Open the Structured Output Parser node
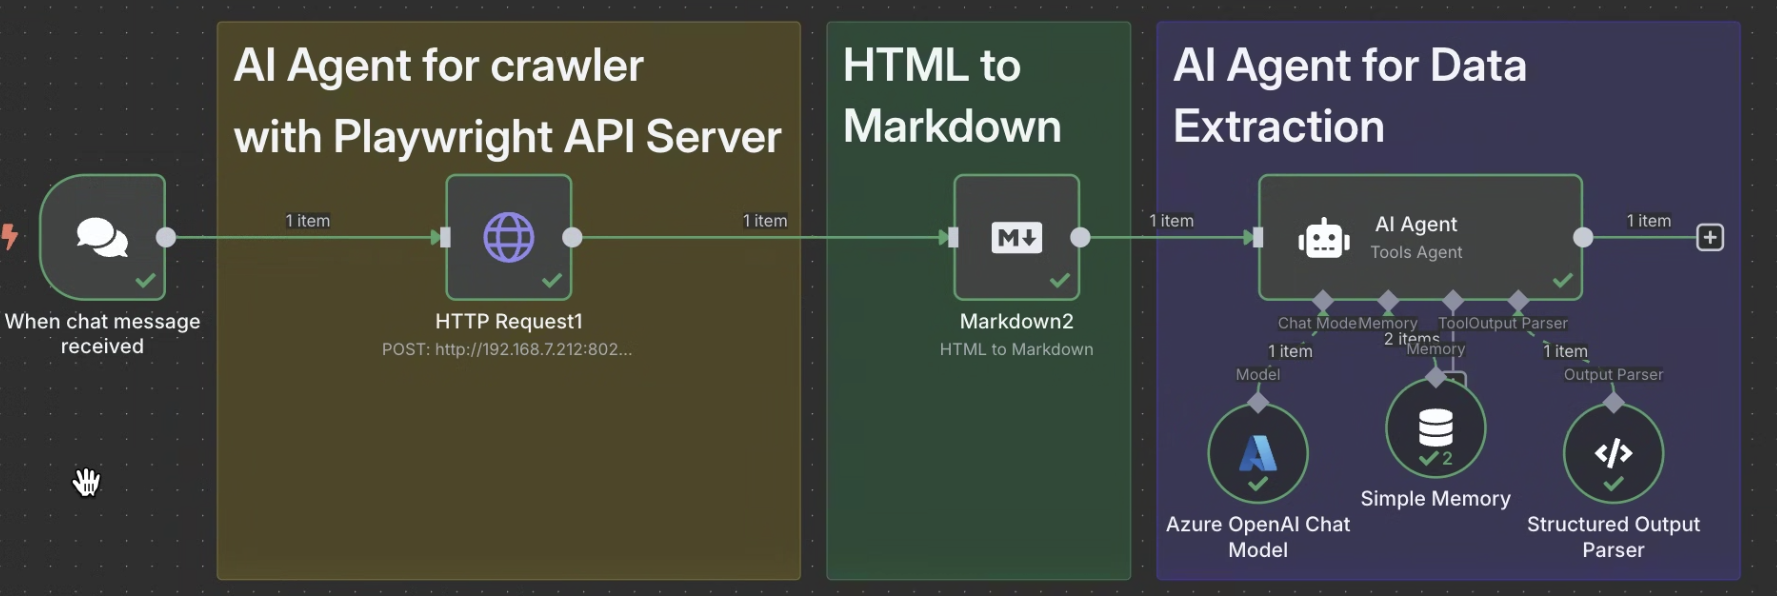Image resolution: width=1777 pixels, height=596 pixels. click(x=1613, y=454)
